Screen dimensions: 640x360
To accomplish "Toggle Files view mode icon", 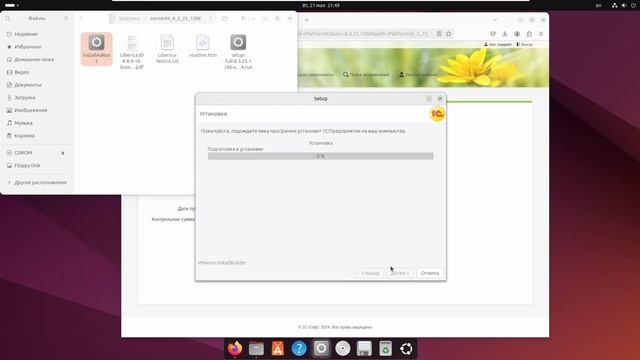I will pyautogui.click(x=244, y=18).
